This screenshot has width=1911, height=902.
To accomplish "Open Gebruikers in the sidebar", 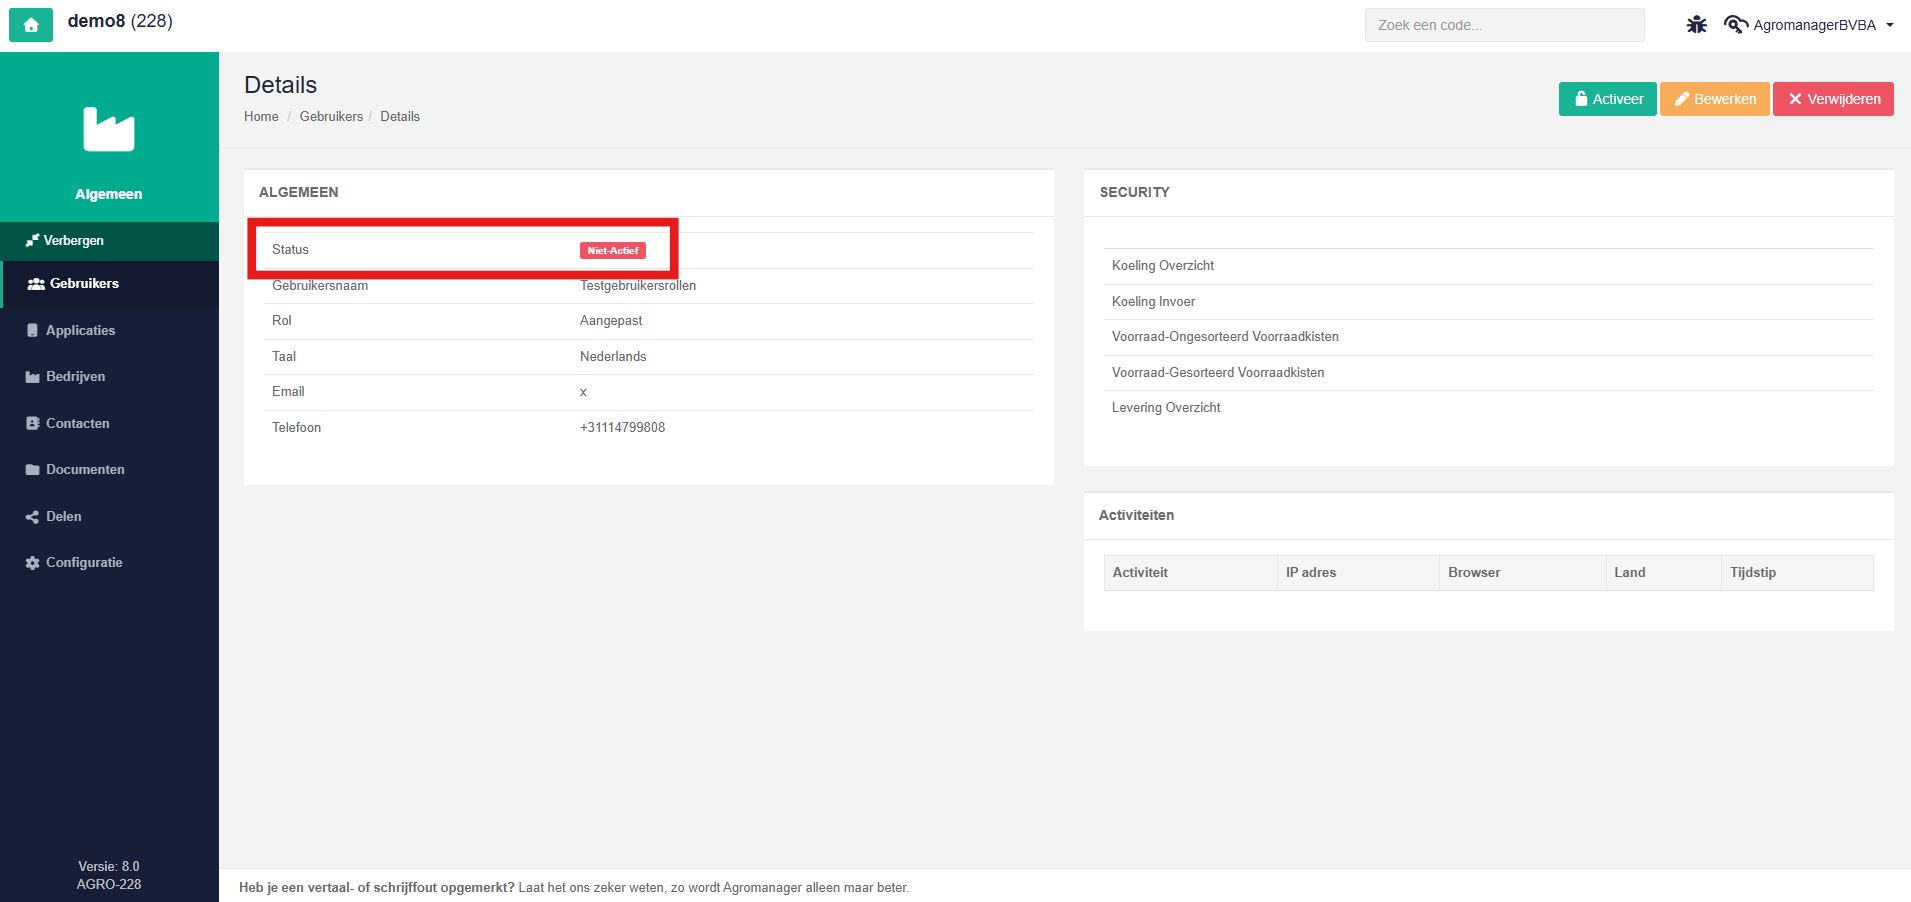I will tap(109, 284).
